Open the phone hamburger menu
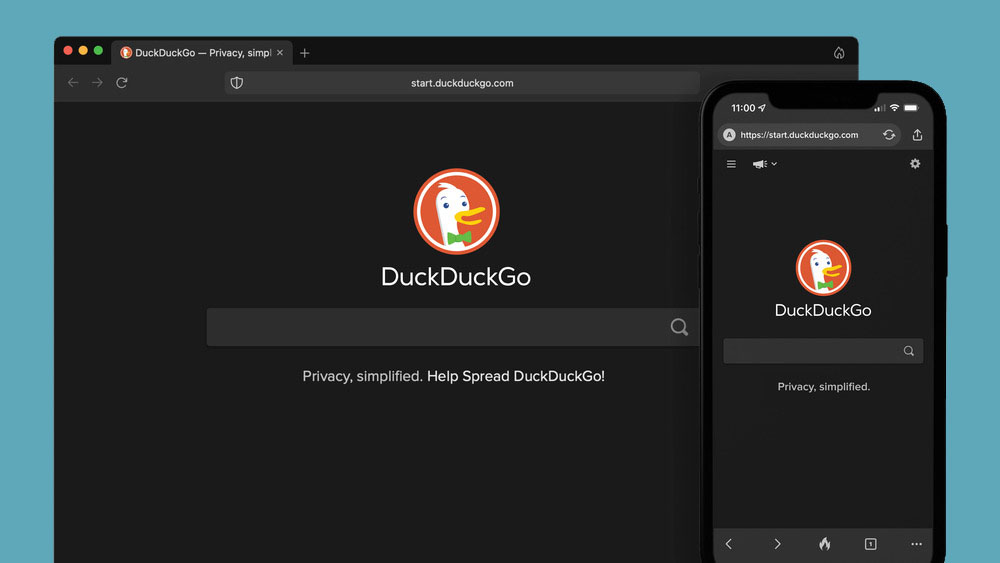 (732, 164)
